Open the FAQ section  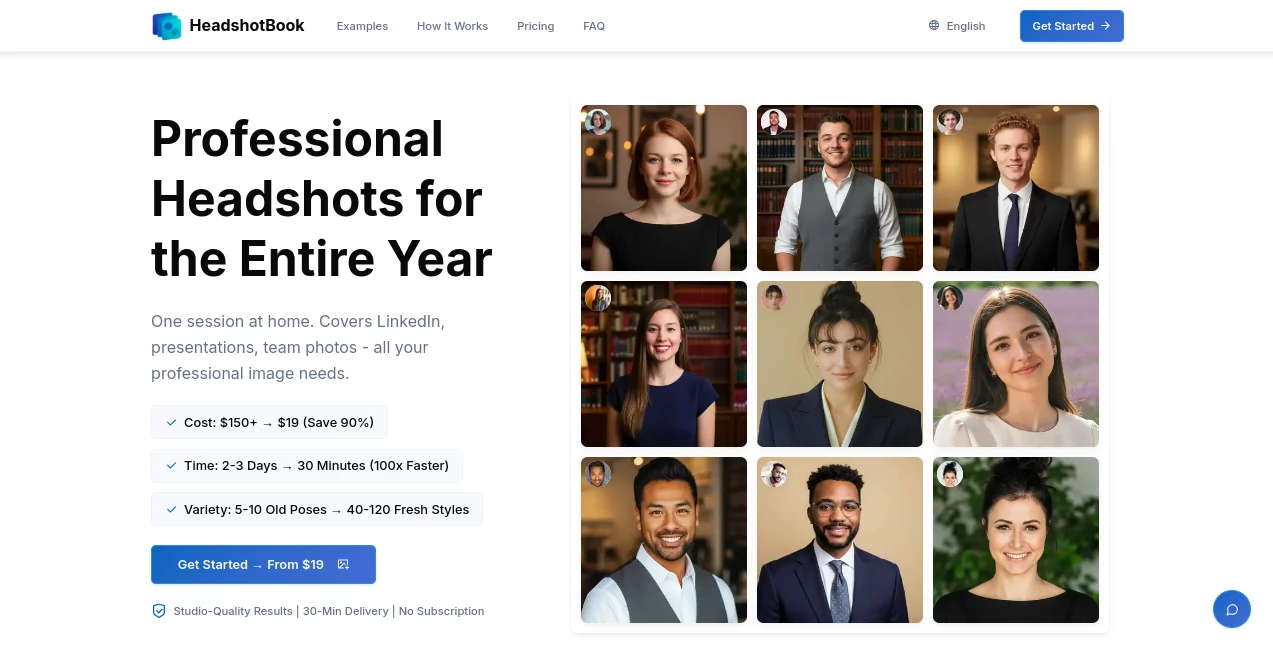coord(594,26)
